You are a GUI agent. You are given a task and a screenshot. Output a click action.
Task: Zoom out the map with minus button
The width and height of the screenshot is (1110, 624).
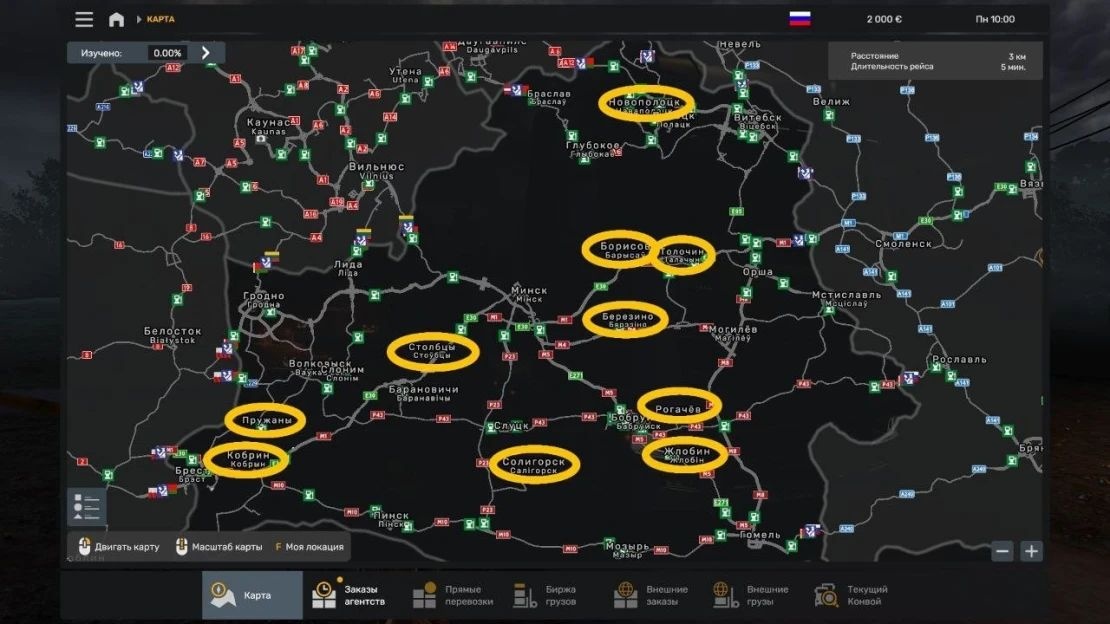click(x=1002, y=551)
